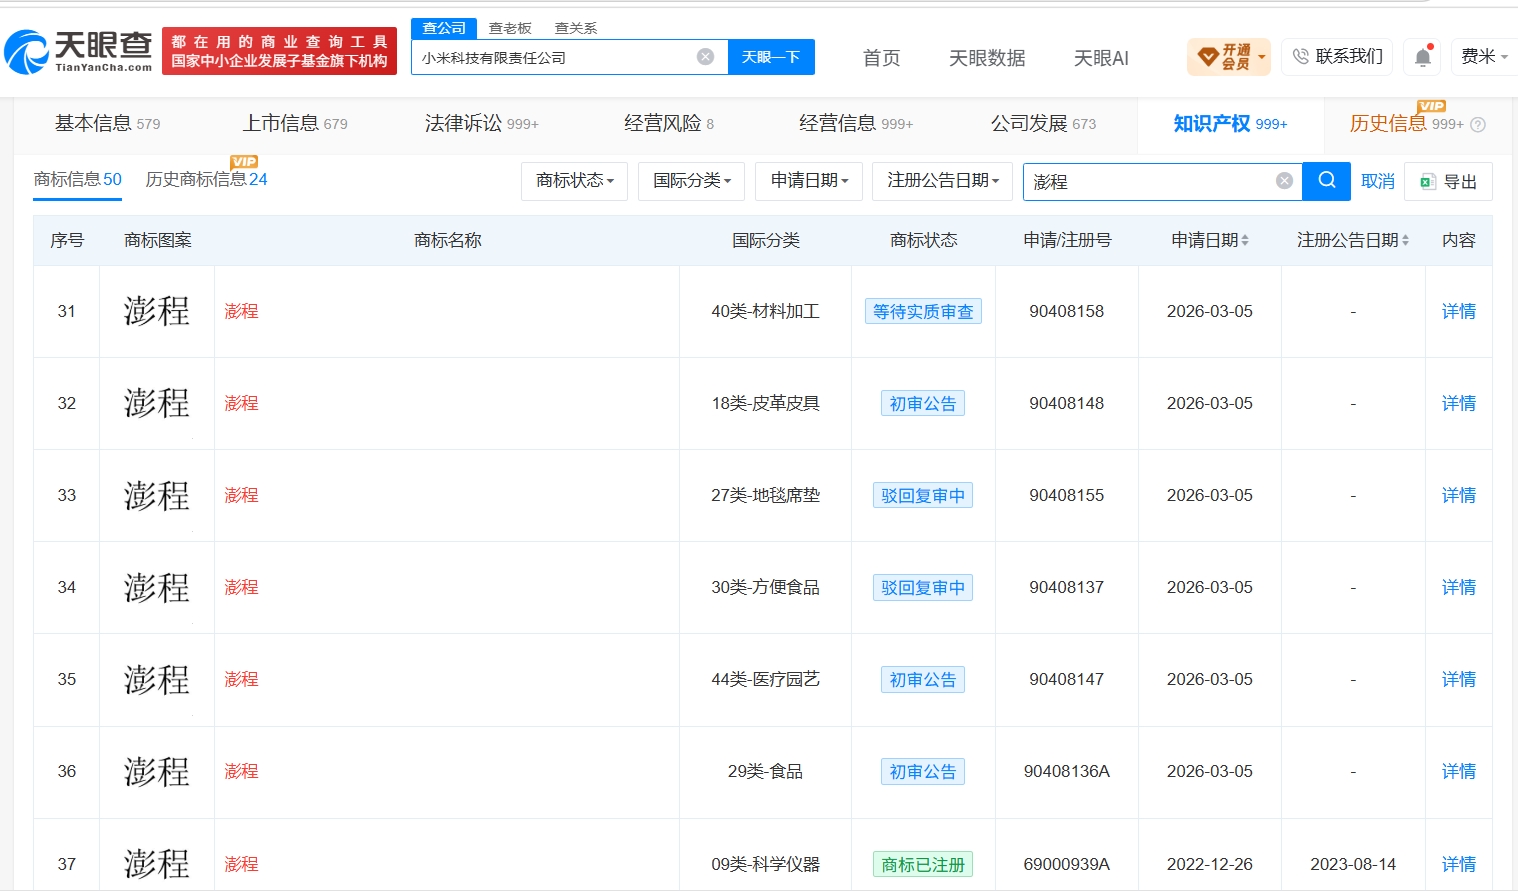Image resolution: width=1518 pixels, height=891 pixels.
Task: Click trademark image in row 31
Action: [x=157, y=311]
